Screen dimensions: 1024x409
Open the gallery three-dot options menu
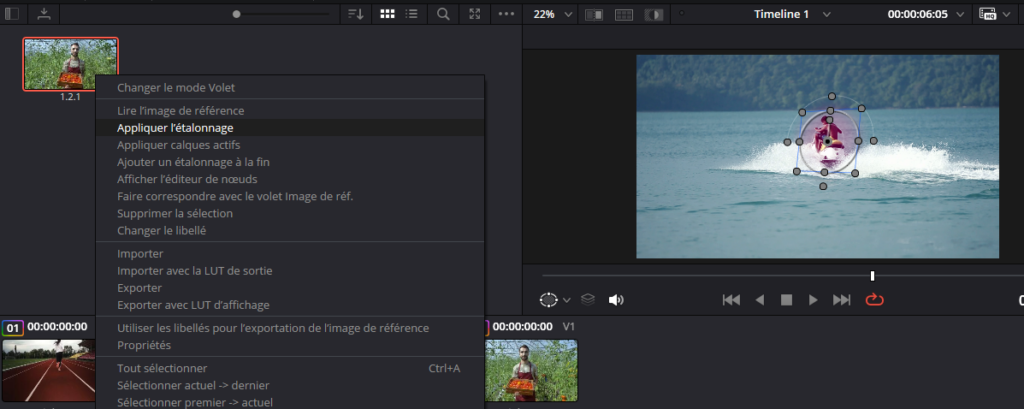coord(506,15)
